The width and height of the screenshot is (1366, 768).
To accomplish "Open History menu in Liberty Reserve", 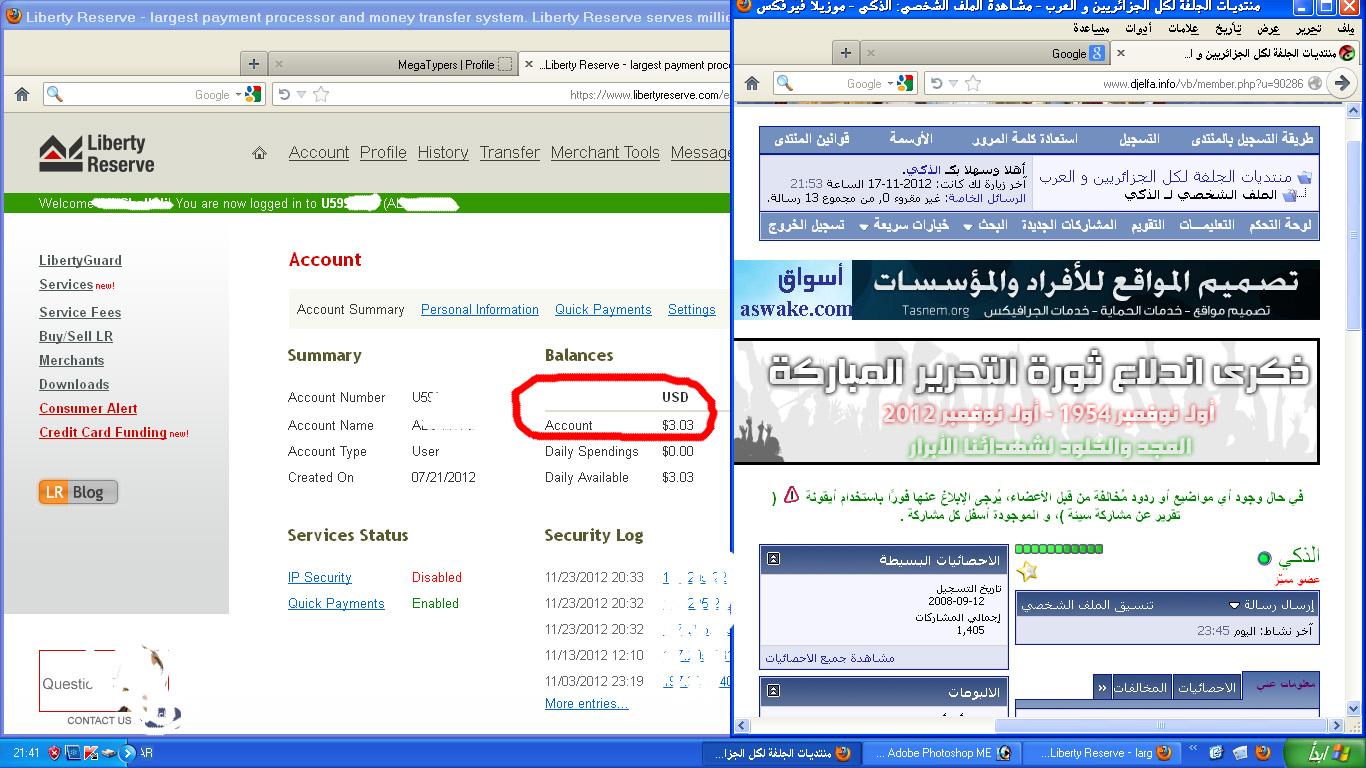I will pos(443,152).
